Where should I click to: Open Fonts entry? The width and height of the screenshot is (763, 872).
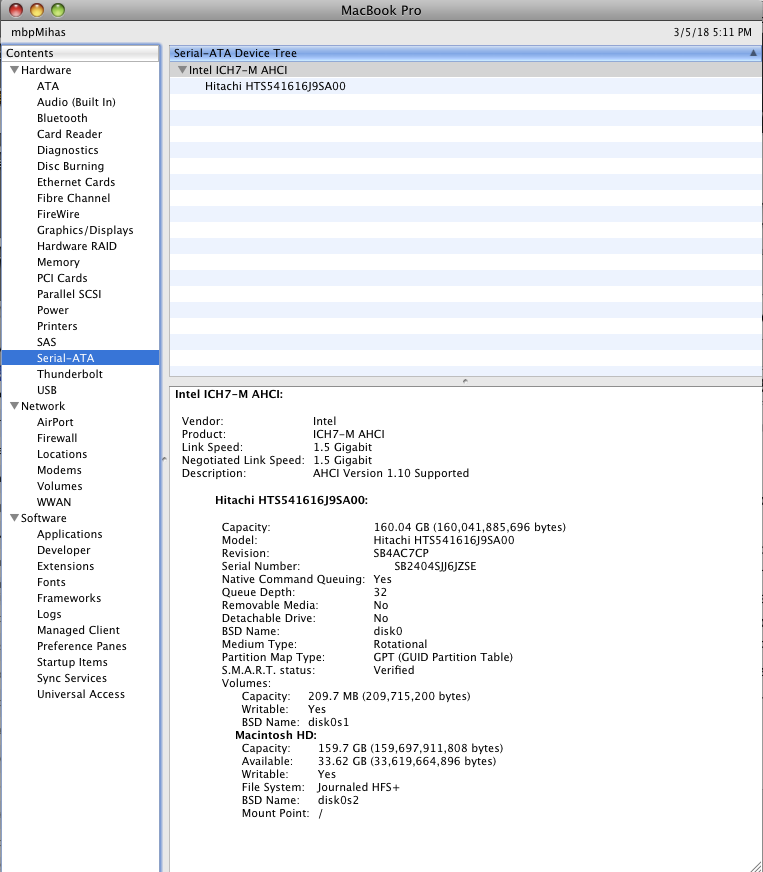pos(51,582)
